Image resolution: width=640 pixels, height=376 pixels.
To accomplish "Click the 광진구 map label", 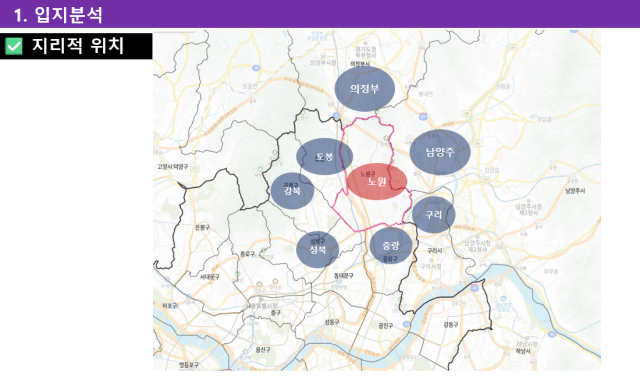I will coord(386,325).
